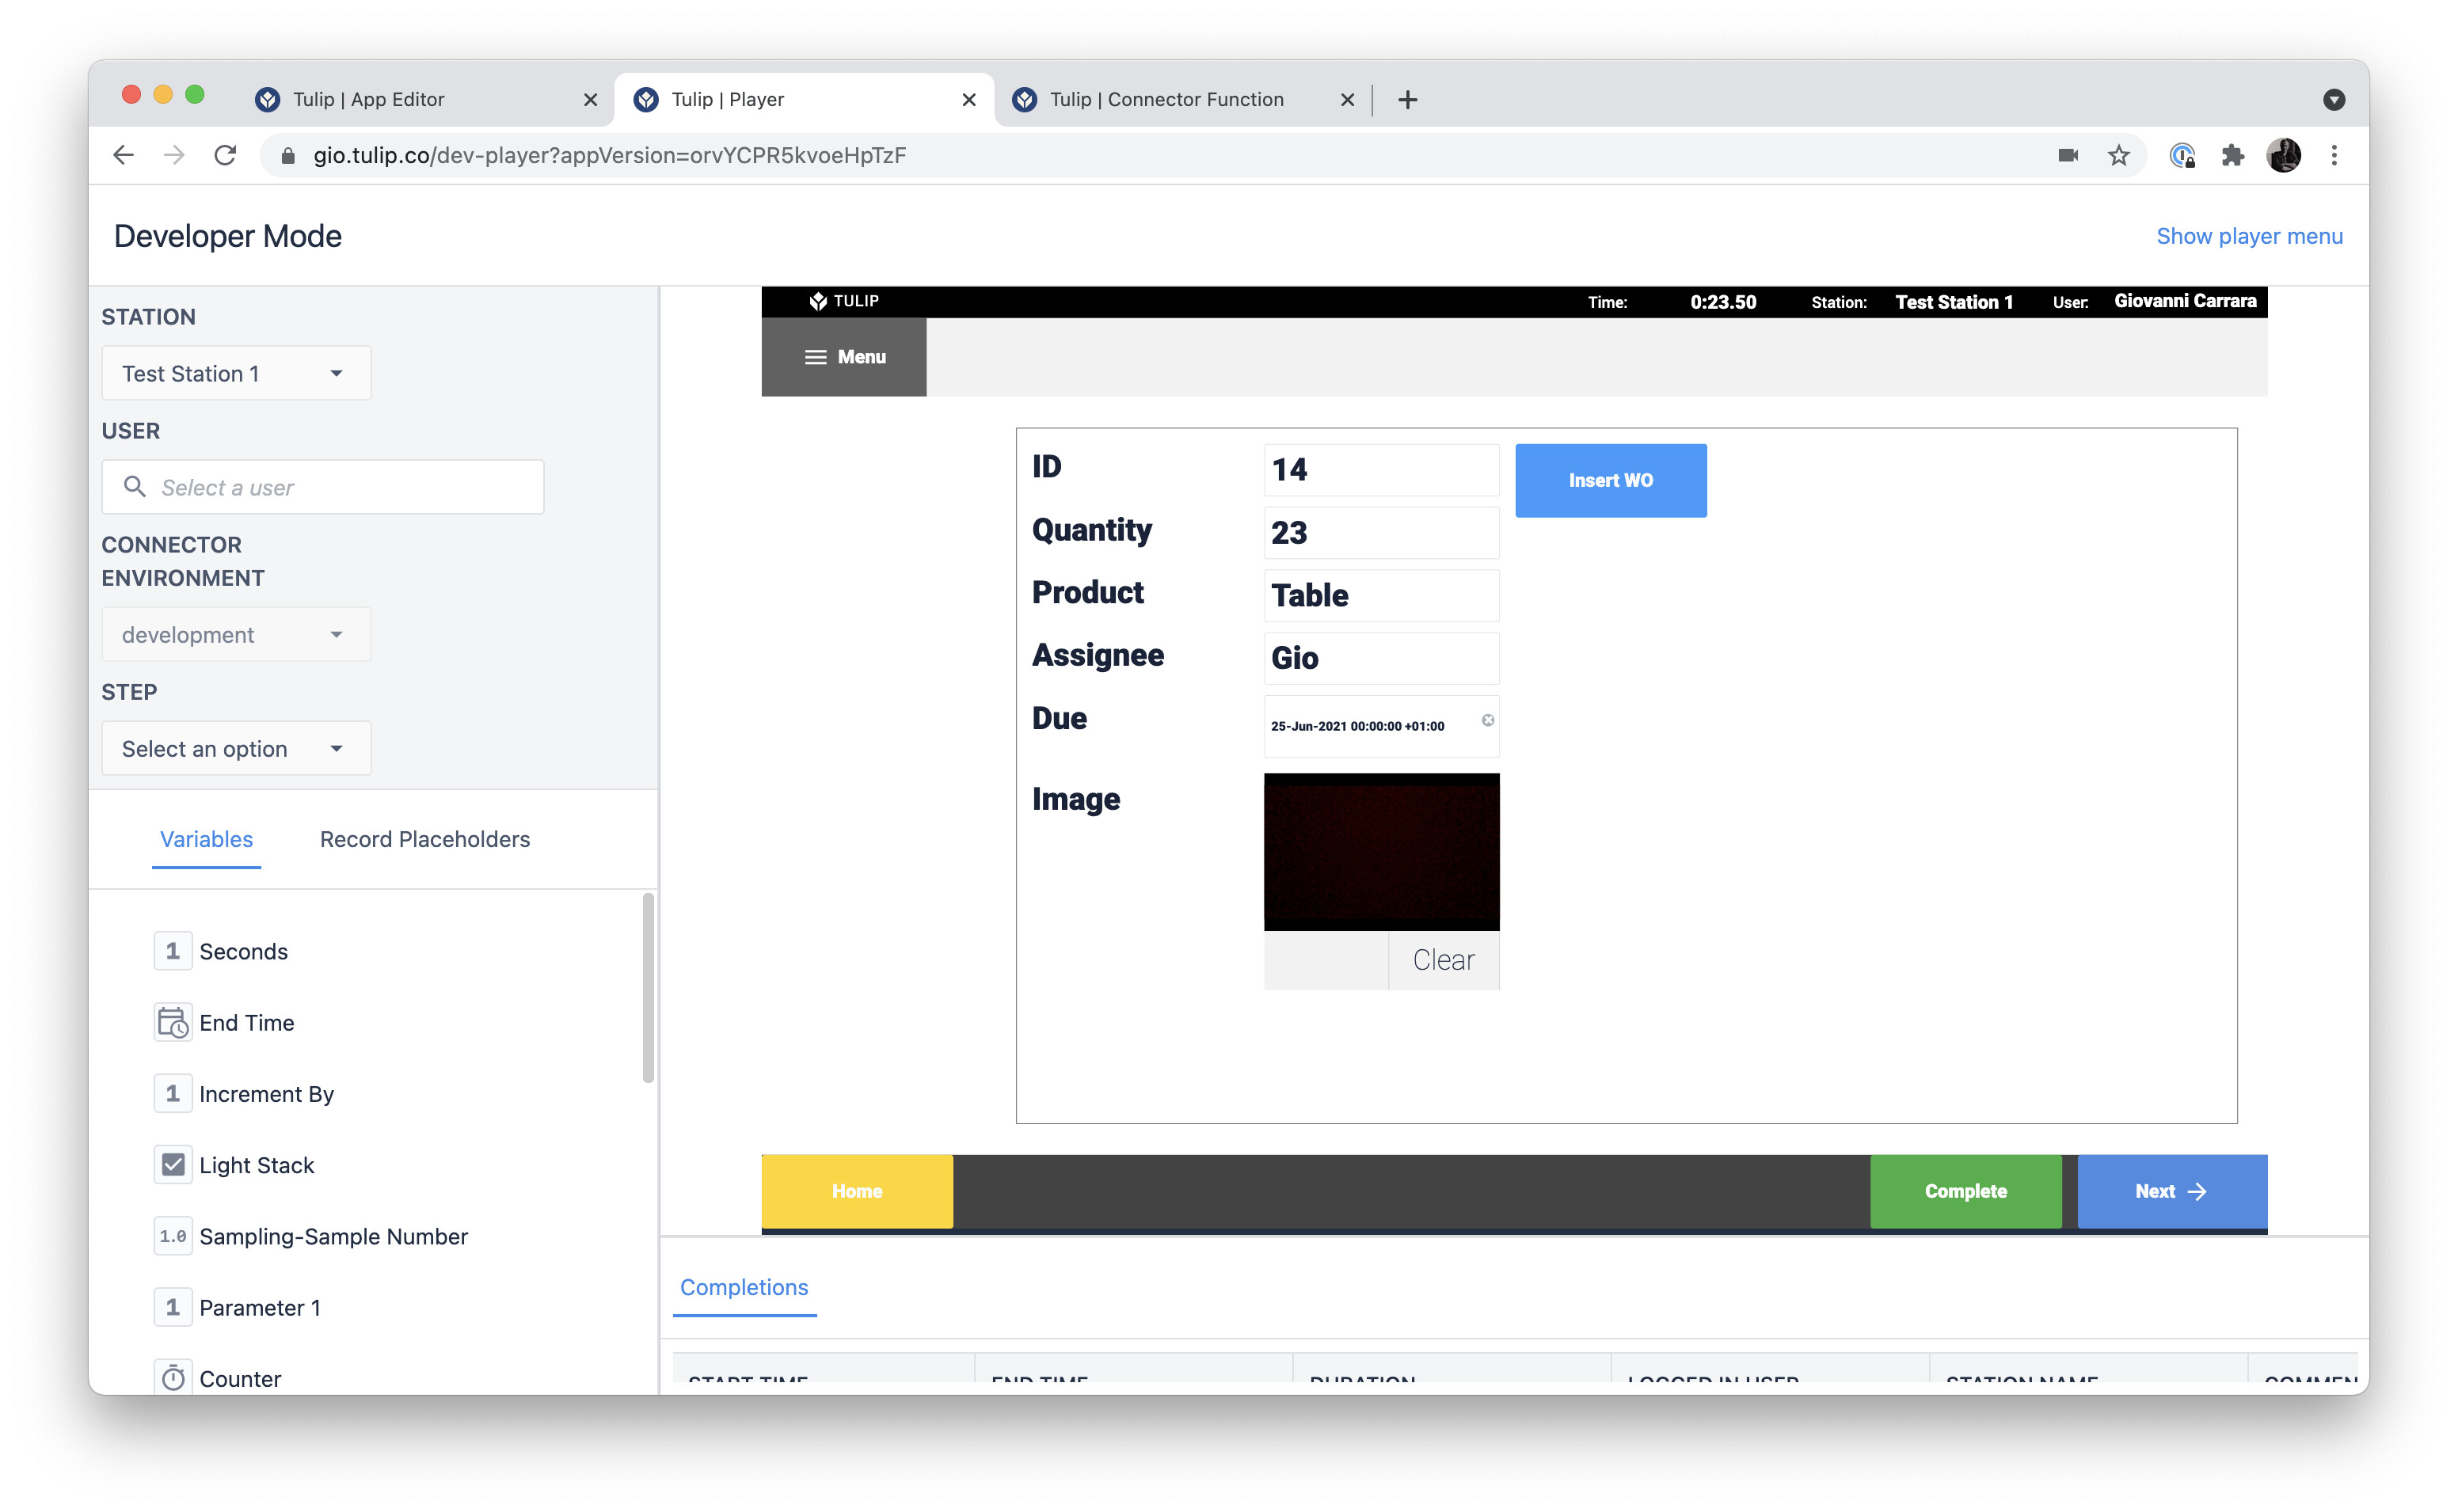Viewport: 2458px width, 1512px height.
Task: Click the hamburger Menu button in player
Action: click(x=843, y=357)
